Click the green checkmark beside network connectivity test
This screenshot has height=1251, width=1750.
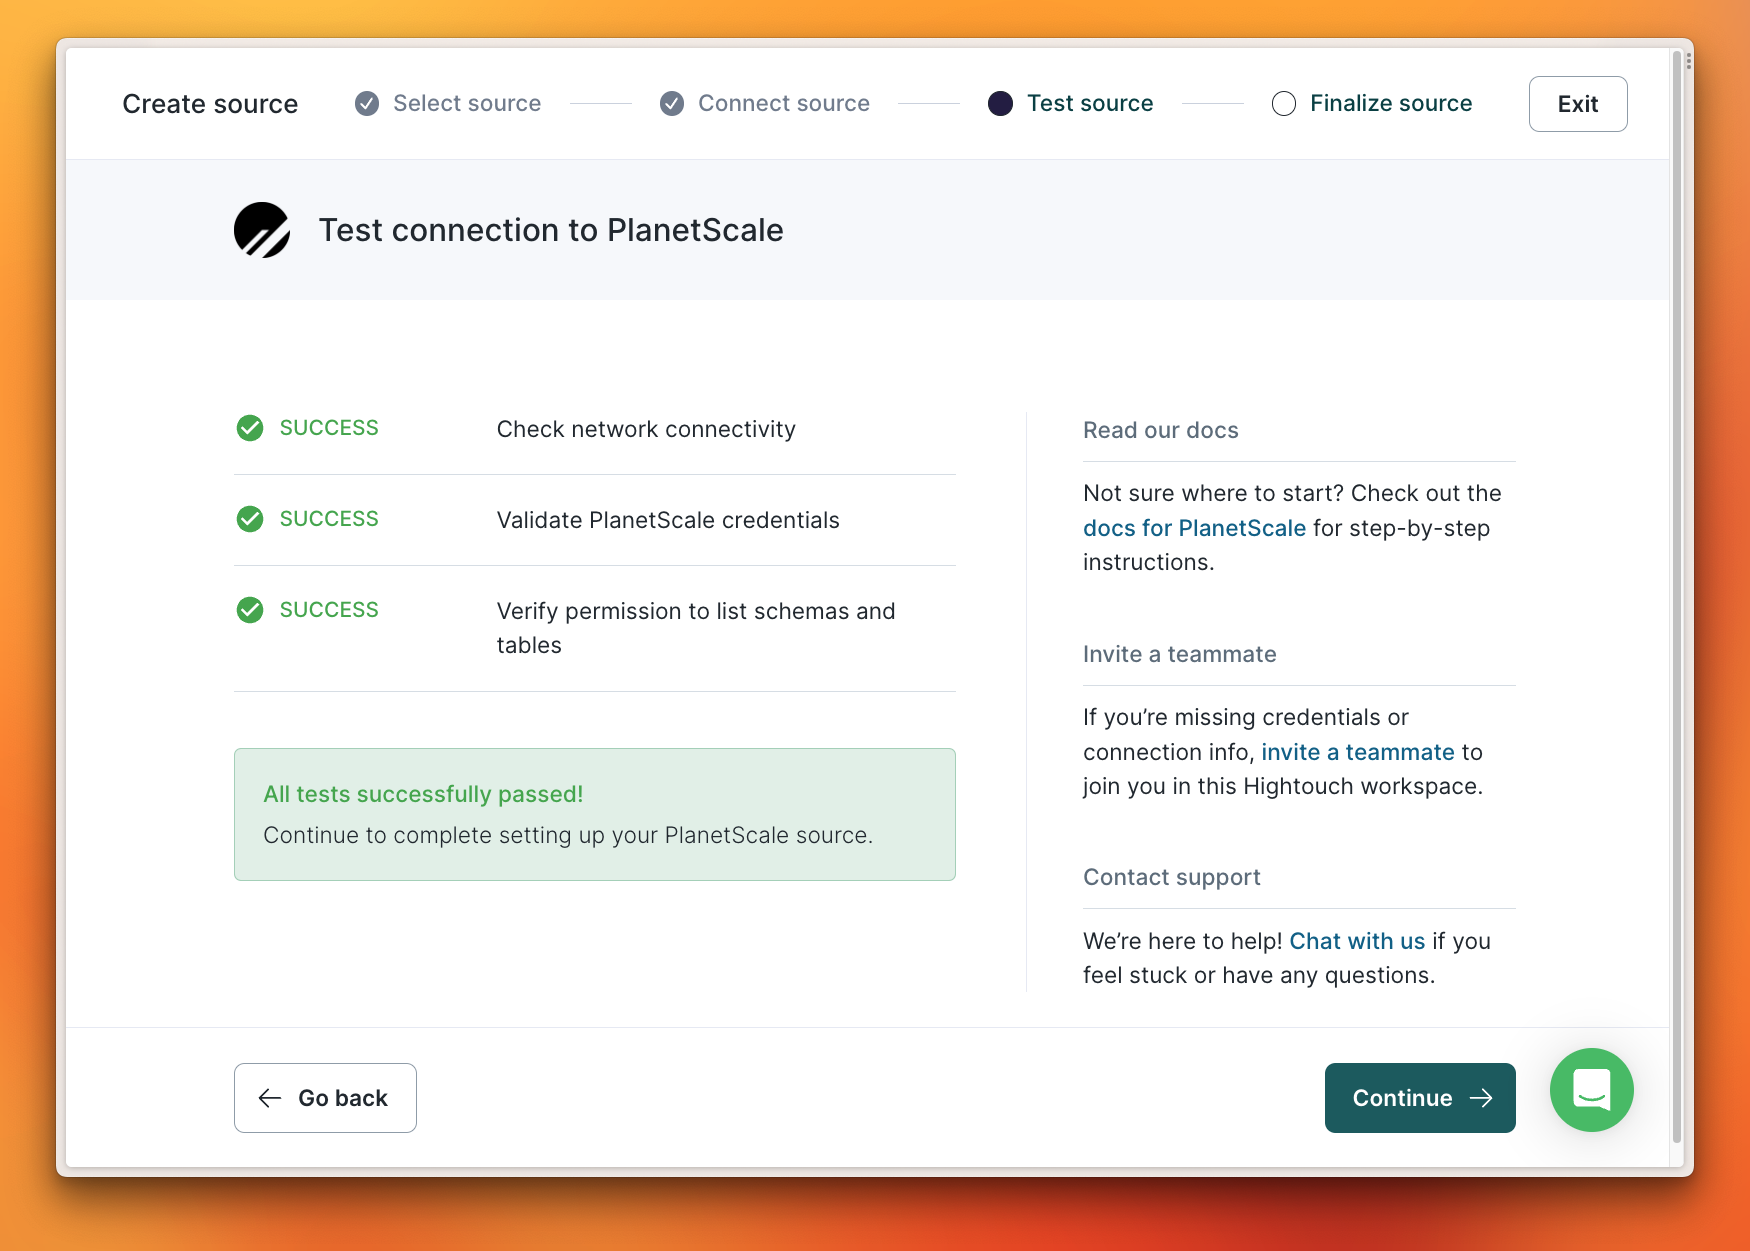pyautogui.click(x=249, y=428)
